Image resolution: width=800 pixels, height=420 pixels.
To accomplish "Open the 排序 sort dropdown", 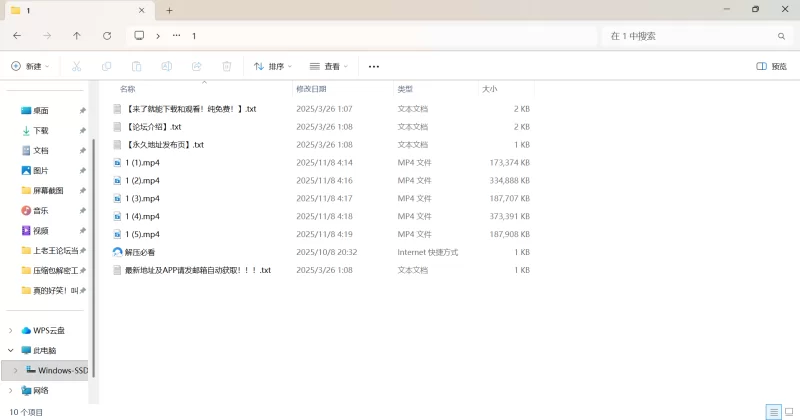I will tap(272, 66).
